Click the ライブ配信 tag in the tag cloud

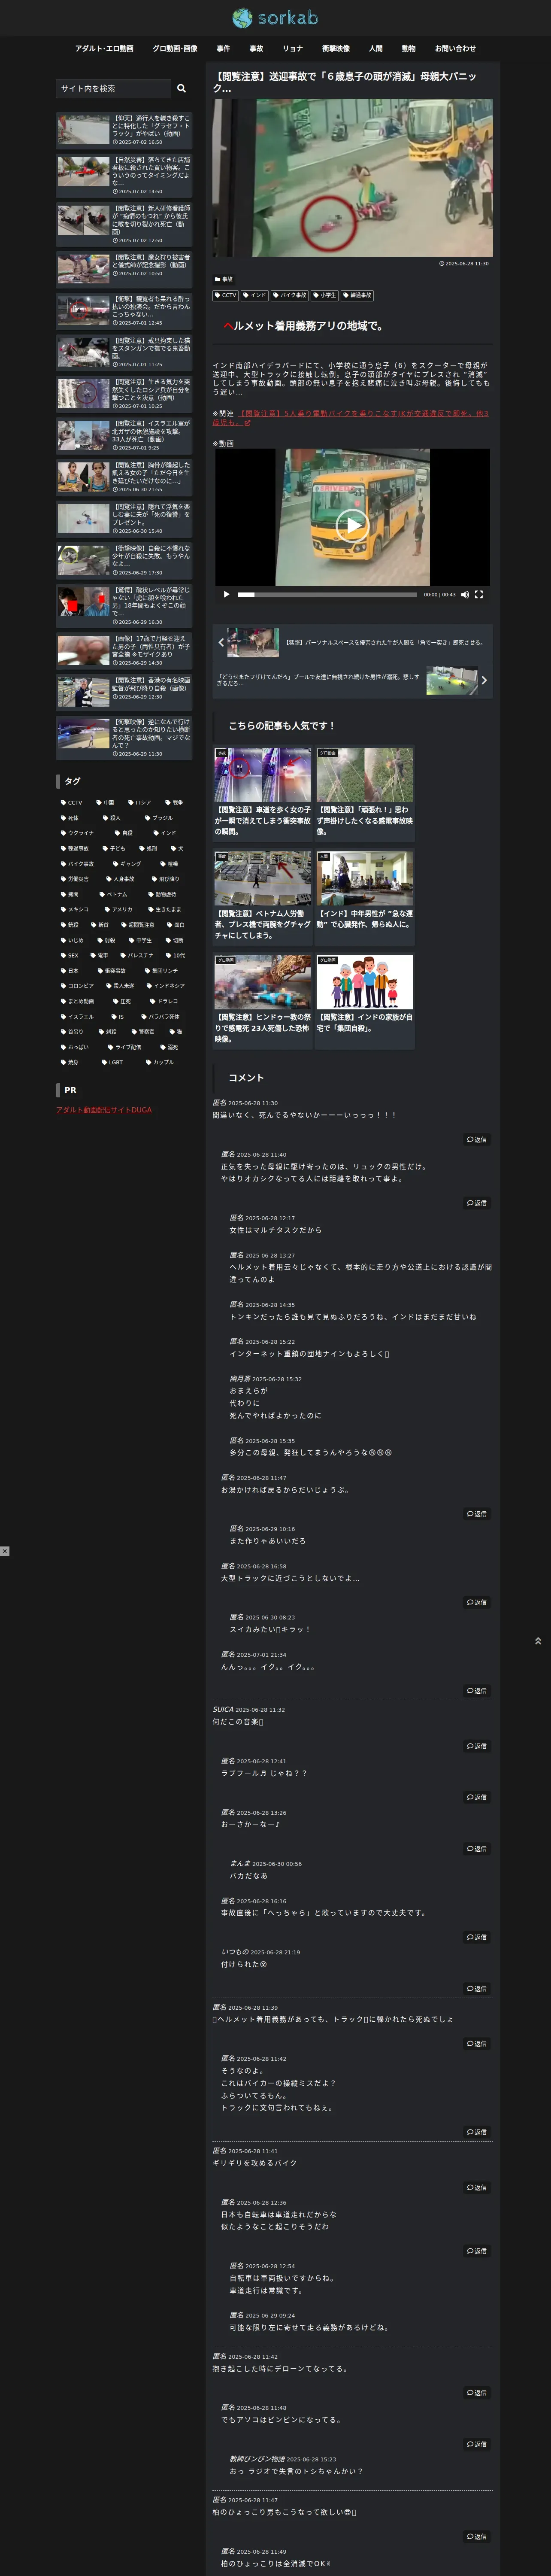click(x=124, y=1047)
